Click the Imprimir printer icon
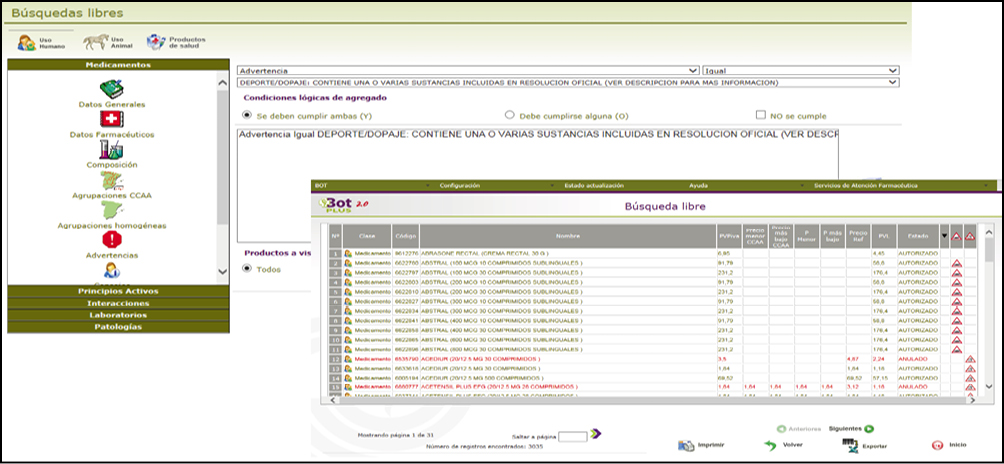This screenshot has height=464, width=1004. [686, 445]
